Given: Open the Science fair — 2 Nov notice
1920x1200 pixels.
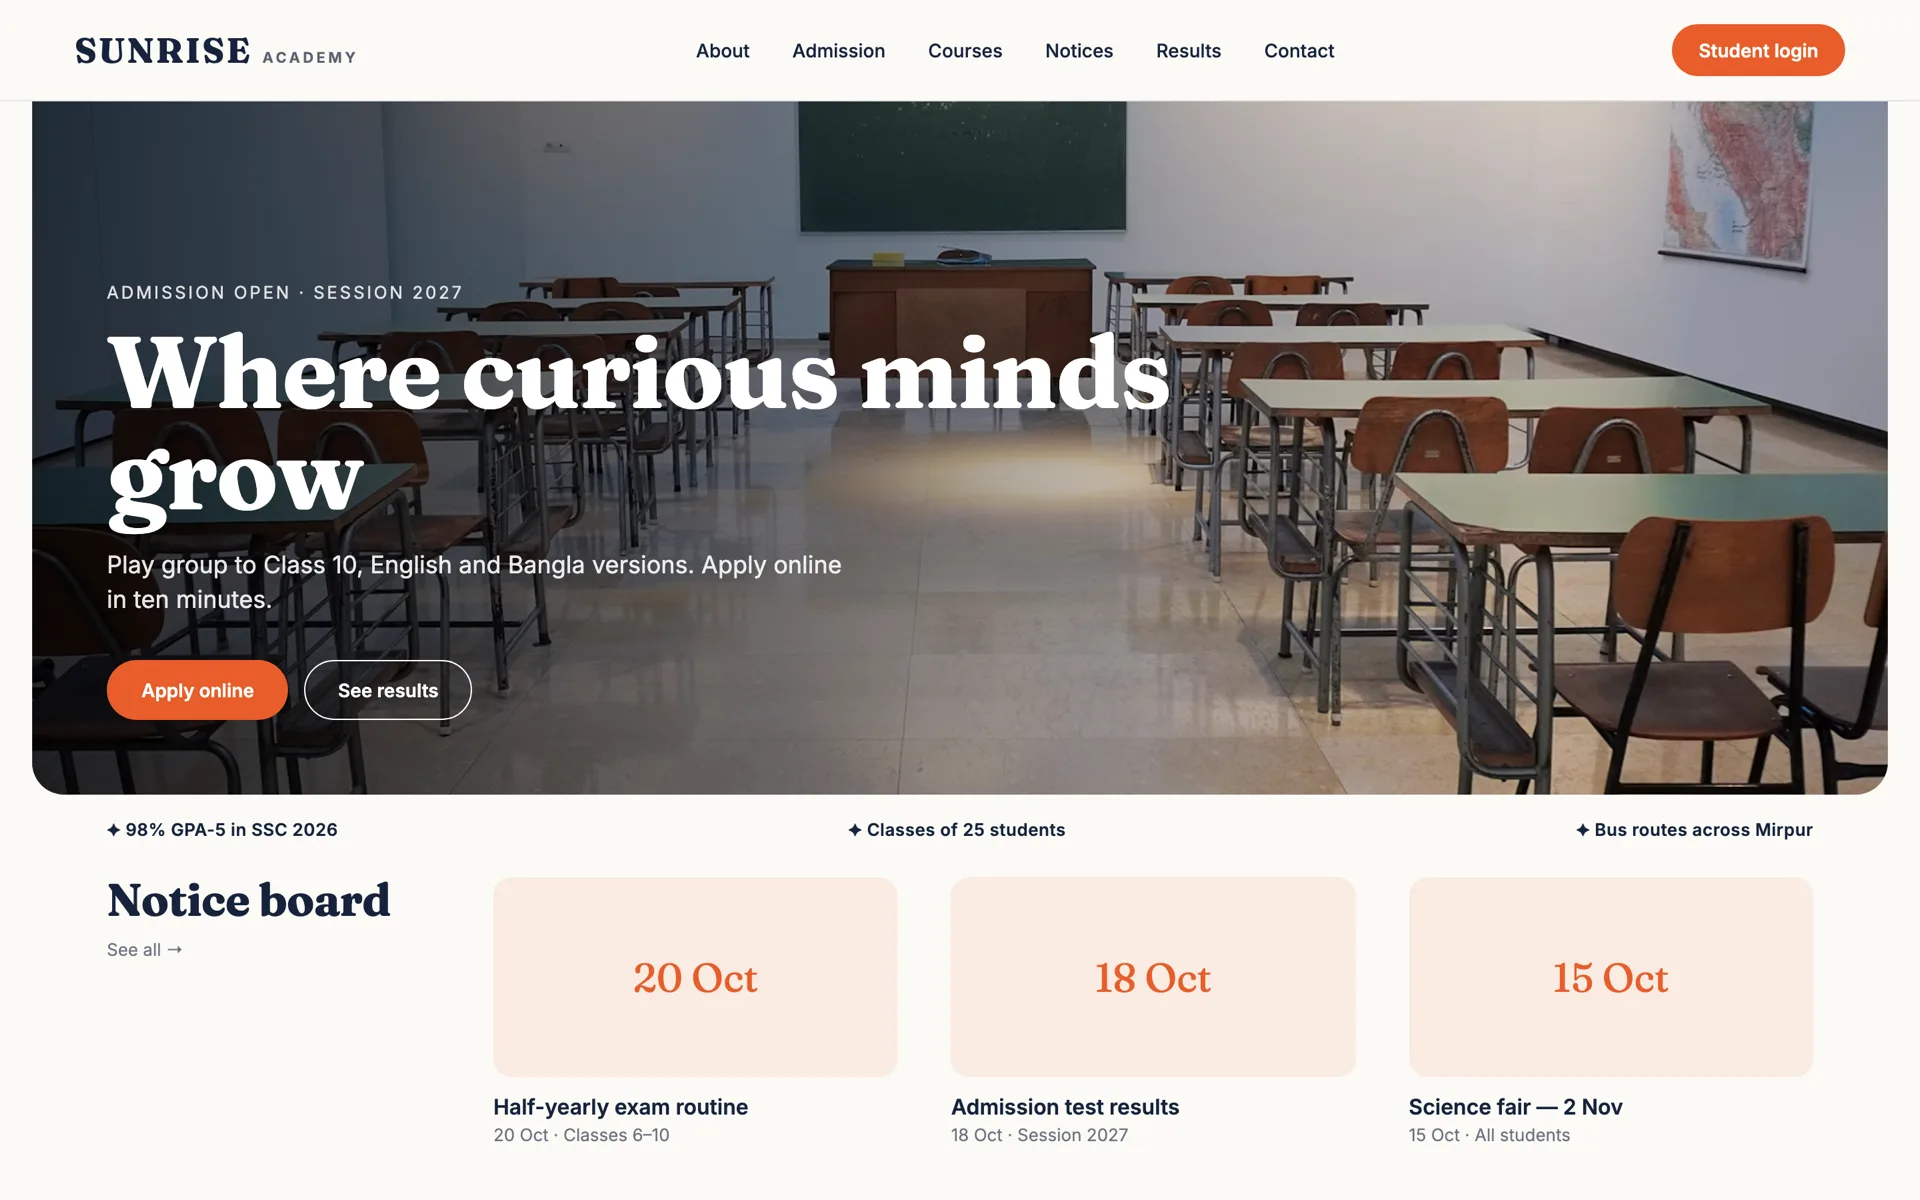Looking at the screenshot, I should point(1515,1107).
